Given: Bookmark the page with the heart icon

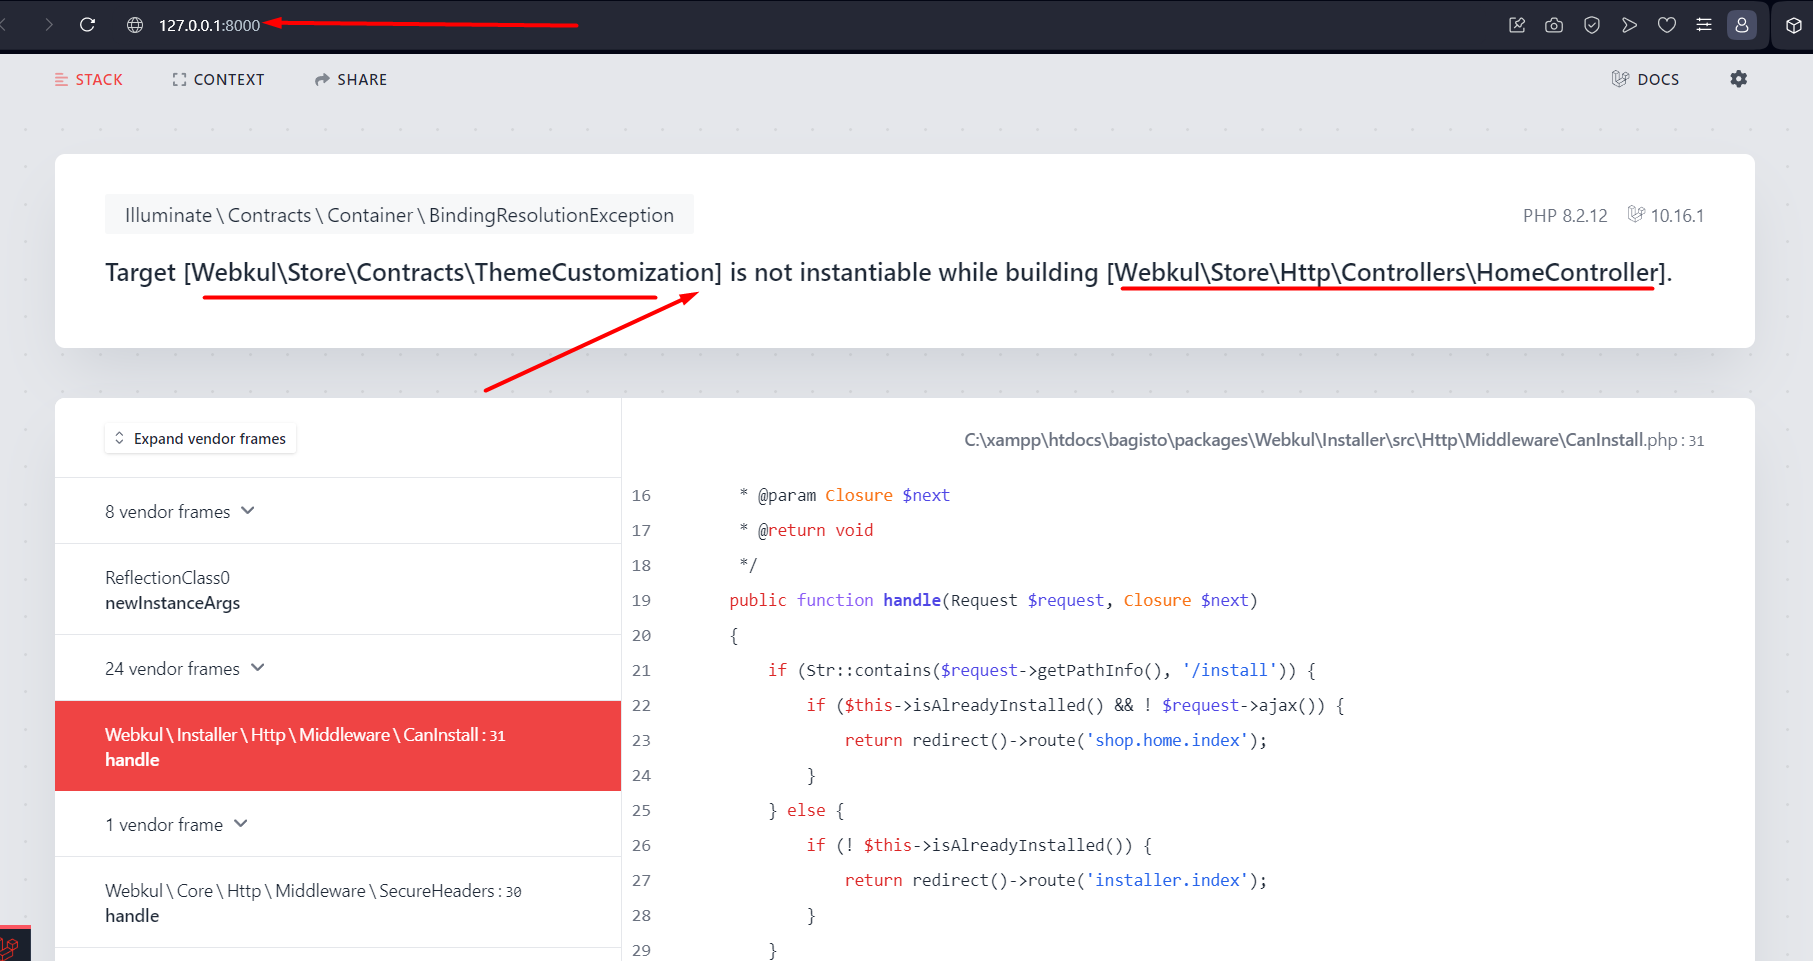Looking at the screenshot, I should pyautogui.click(x=1667, y=25).
